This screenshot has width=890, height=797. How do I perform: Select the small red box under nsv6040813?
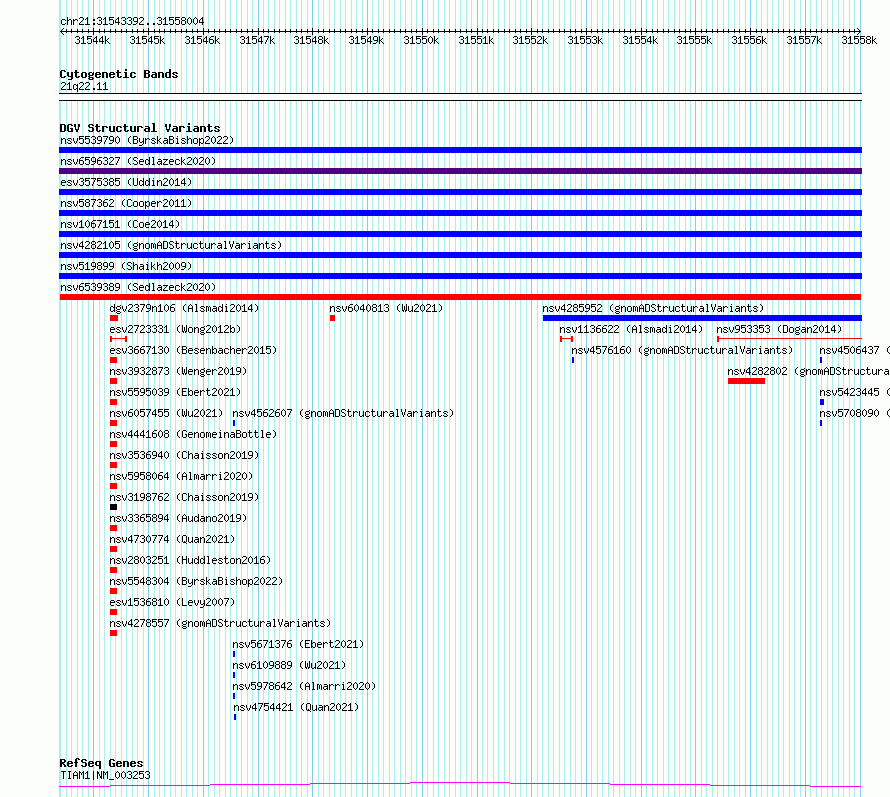[x=333, y=318]
